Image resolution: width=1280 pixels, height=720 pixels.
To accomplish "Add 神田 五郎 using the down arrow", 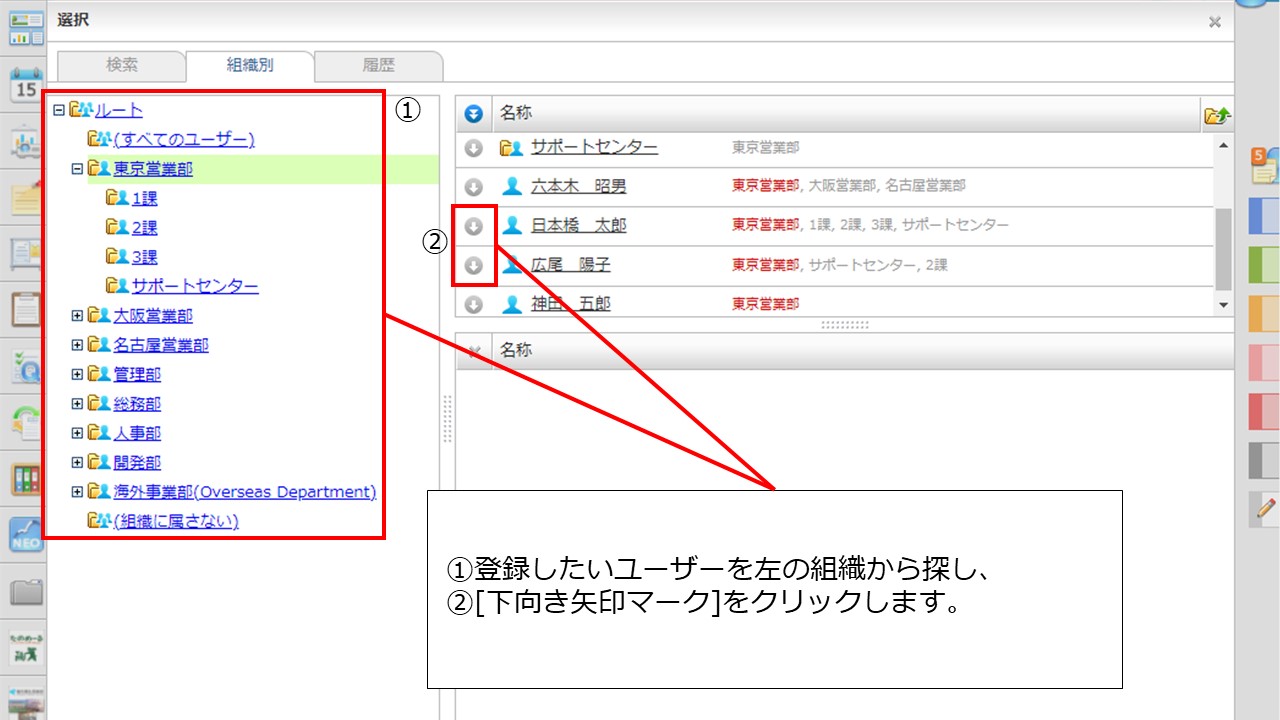I will pyautogui.click(x=474, y=304).
